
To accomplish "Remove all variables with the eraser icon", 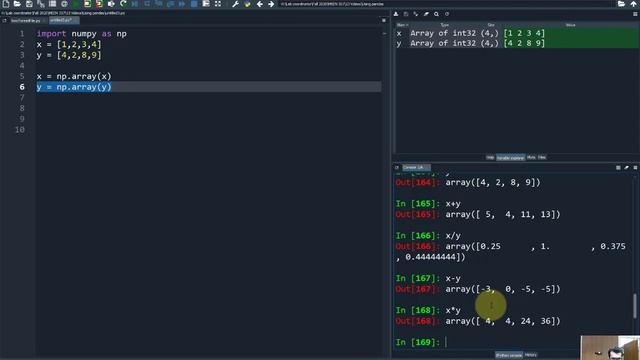I will click(x=426, y=14).
